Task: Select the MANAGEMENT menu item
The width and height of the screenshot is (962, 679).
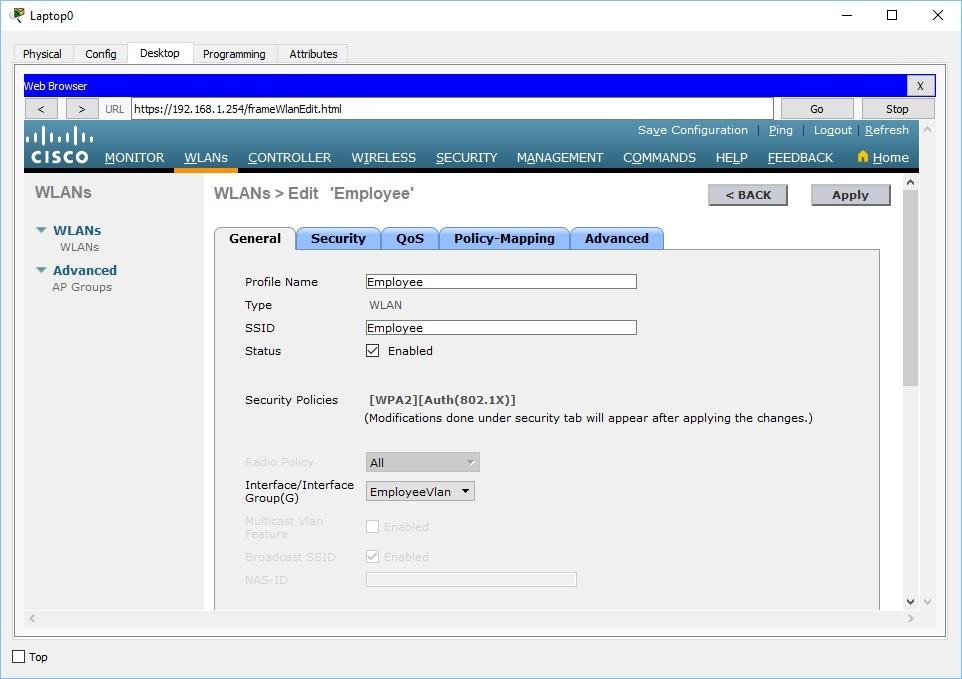Action: 559,157
